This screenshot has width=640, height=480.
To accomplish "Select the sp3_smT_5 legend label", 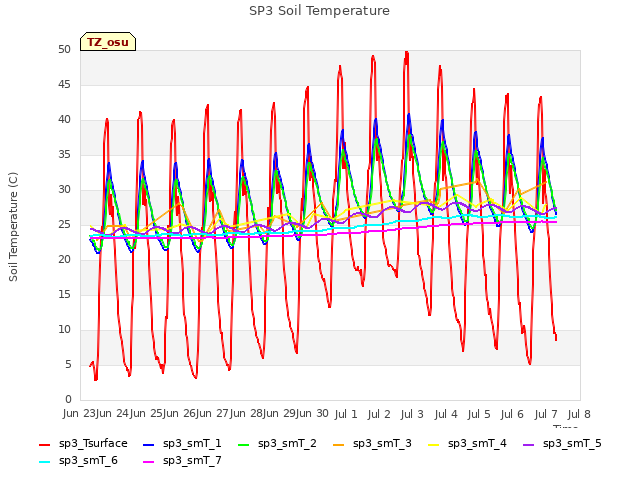I will point(572,444).
